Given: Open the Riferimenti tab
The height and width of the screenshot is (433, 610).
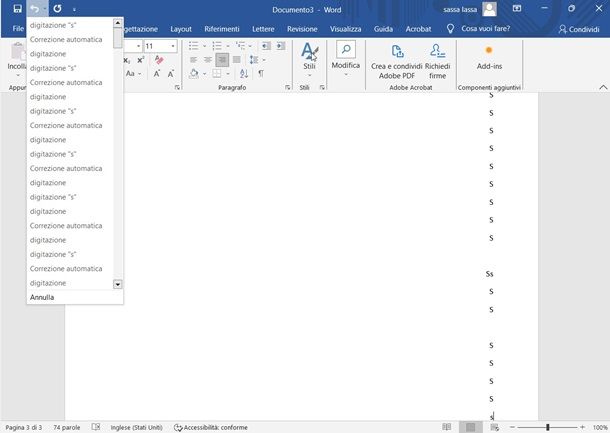Looking at the screenshot, I should (x=222, y=29).
